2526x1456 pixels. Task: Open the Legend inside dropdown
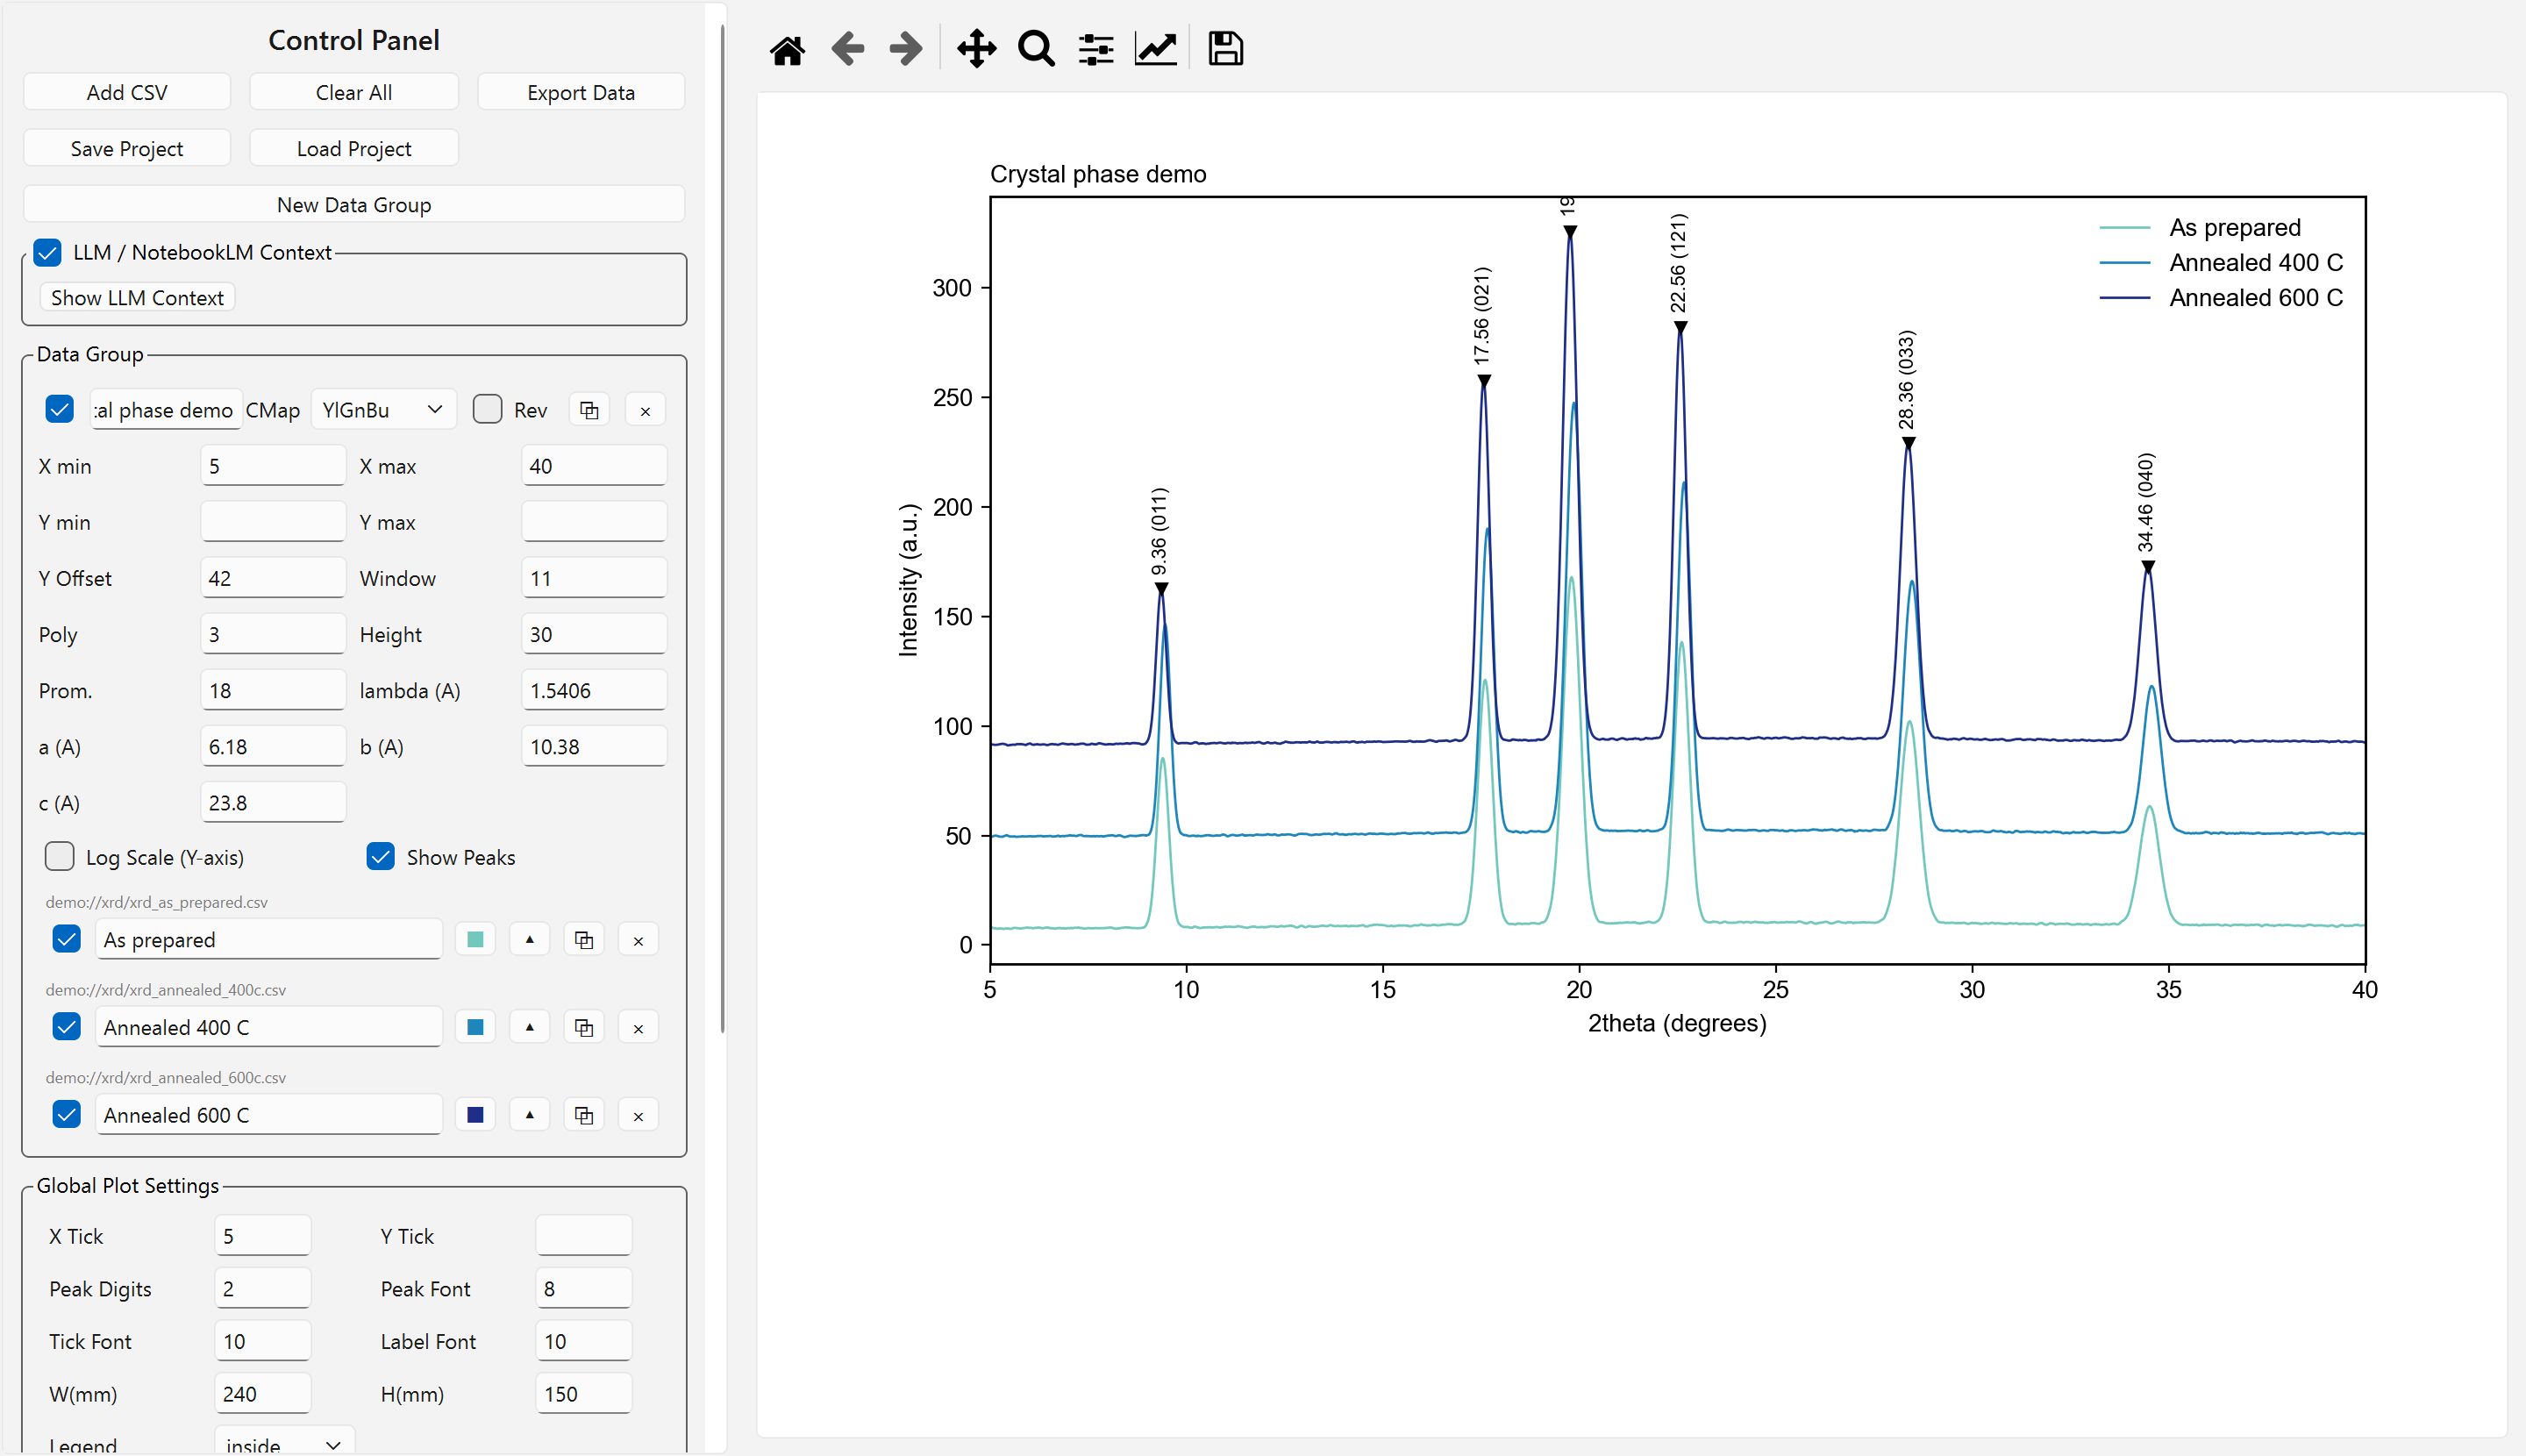click(285, 1441)
